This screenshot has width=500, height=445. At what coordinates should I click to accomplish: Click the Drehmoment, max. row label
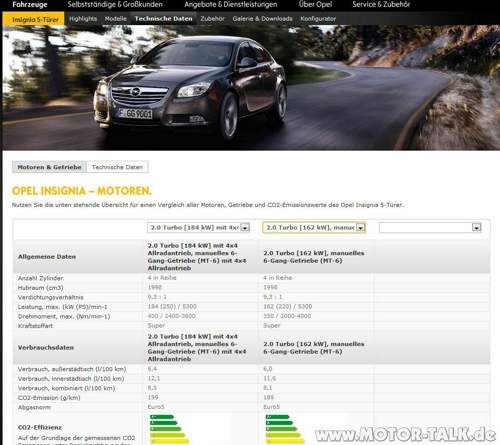pyautogui.click(x=64, y=316)
